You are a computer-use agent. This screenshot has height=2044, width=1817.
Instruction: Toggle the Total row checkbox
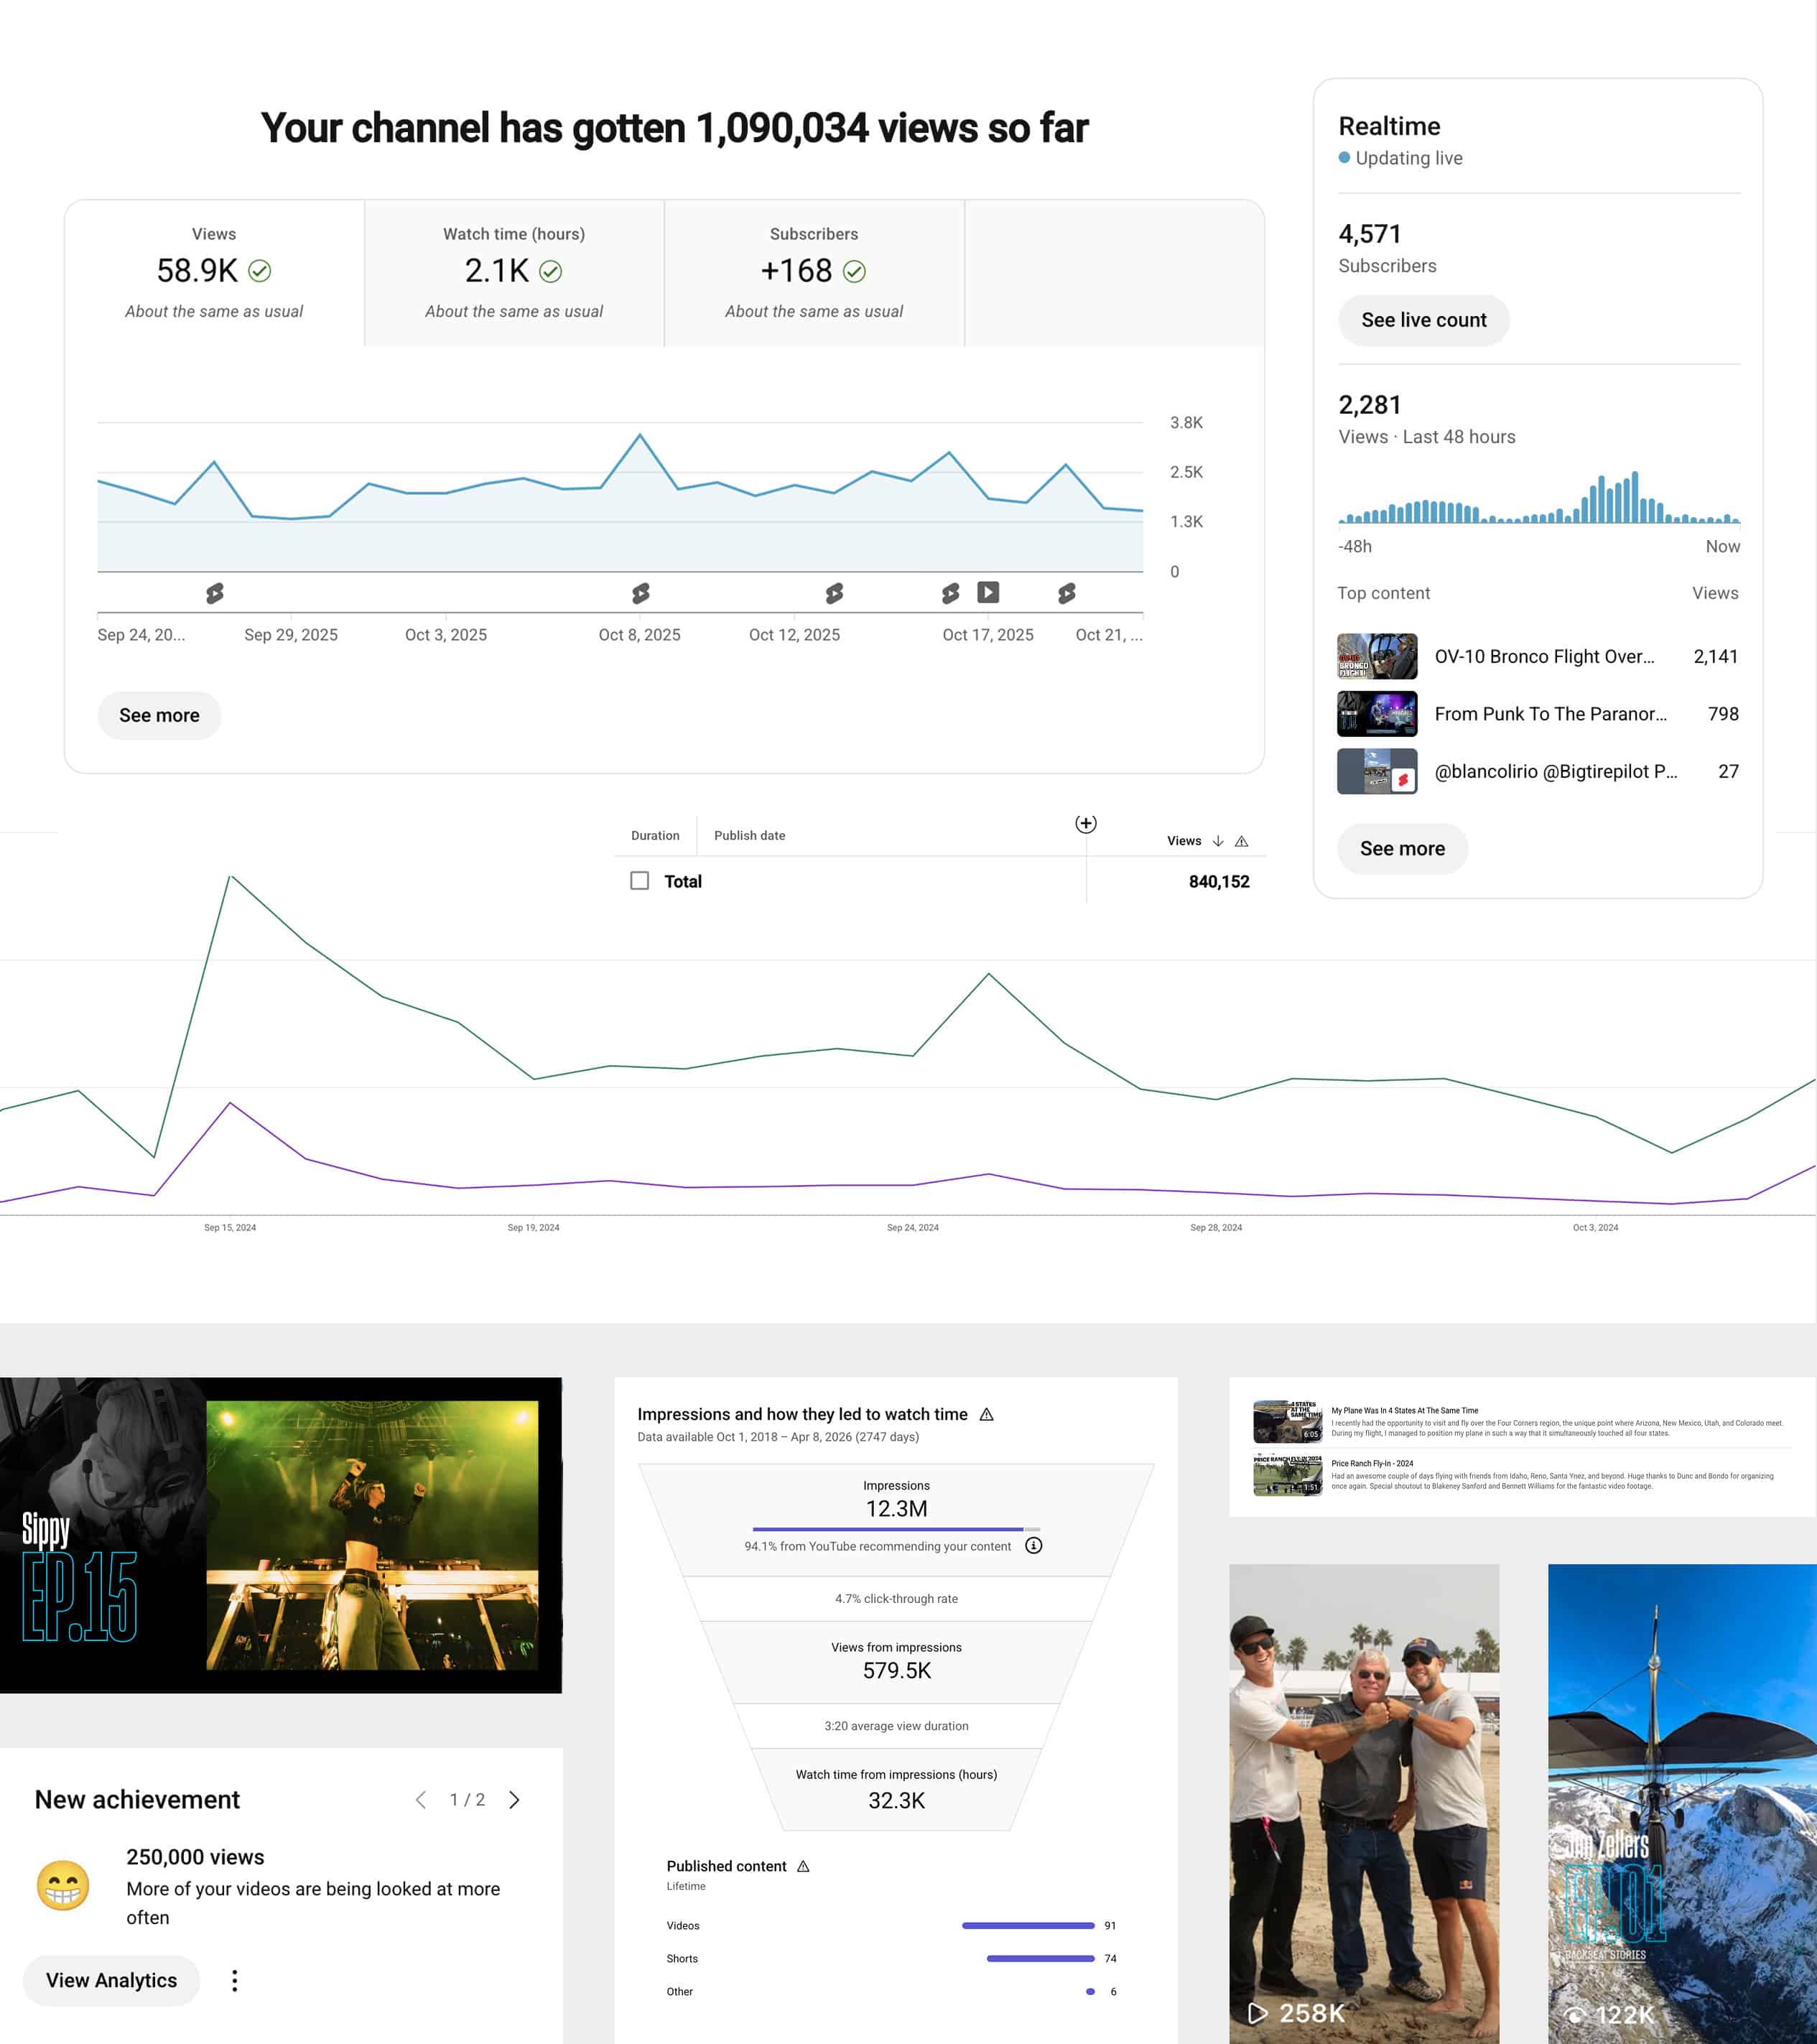(x=640, y=880)
